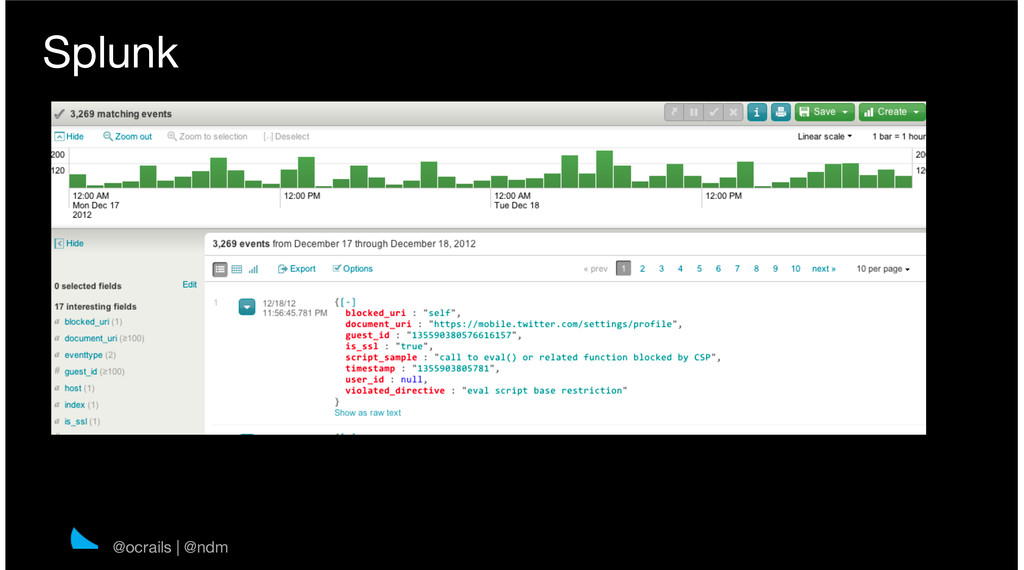Screen dimensions: 1024x570
Task: Open the job inspector info icon
Action: [757, 112]
